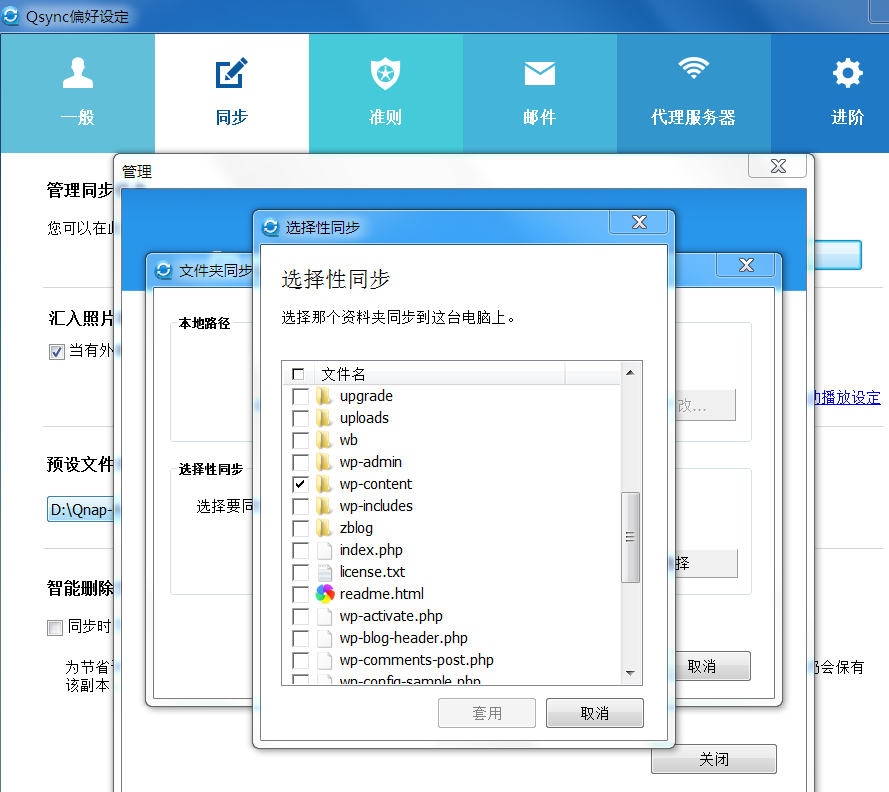889x792 pixels.
Task: Click the 代理服务器 Wi-Fi icon
Action: [693, 71]
